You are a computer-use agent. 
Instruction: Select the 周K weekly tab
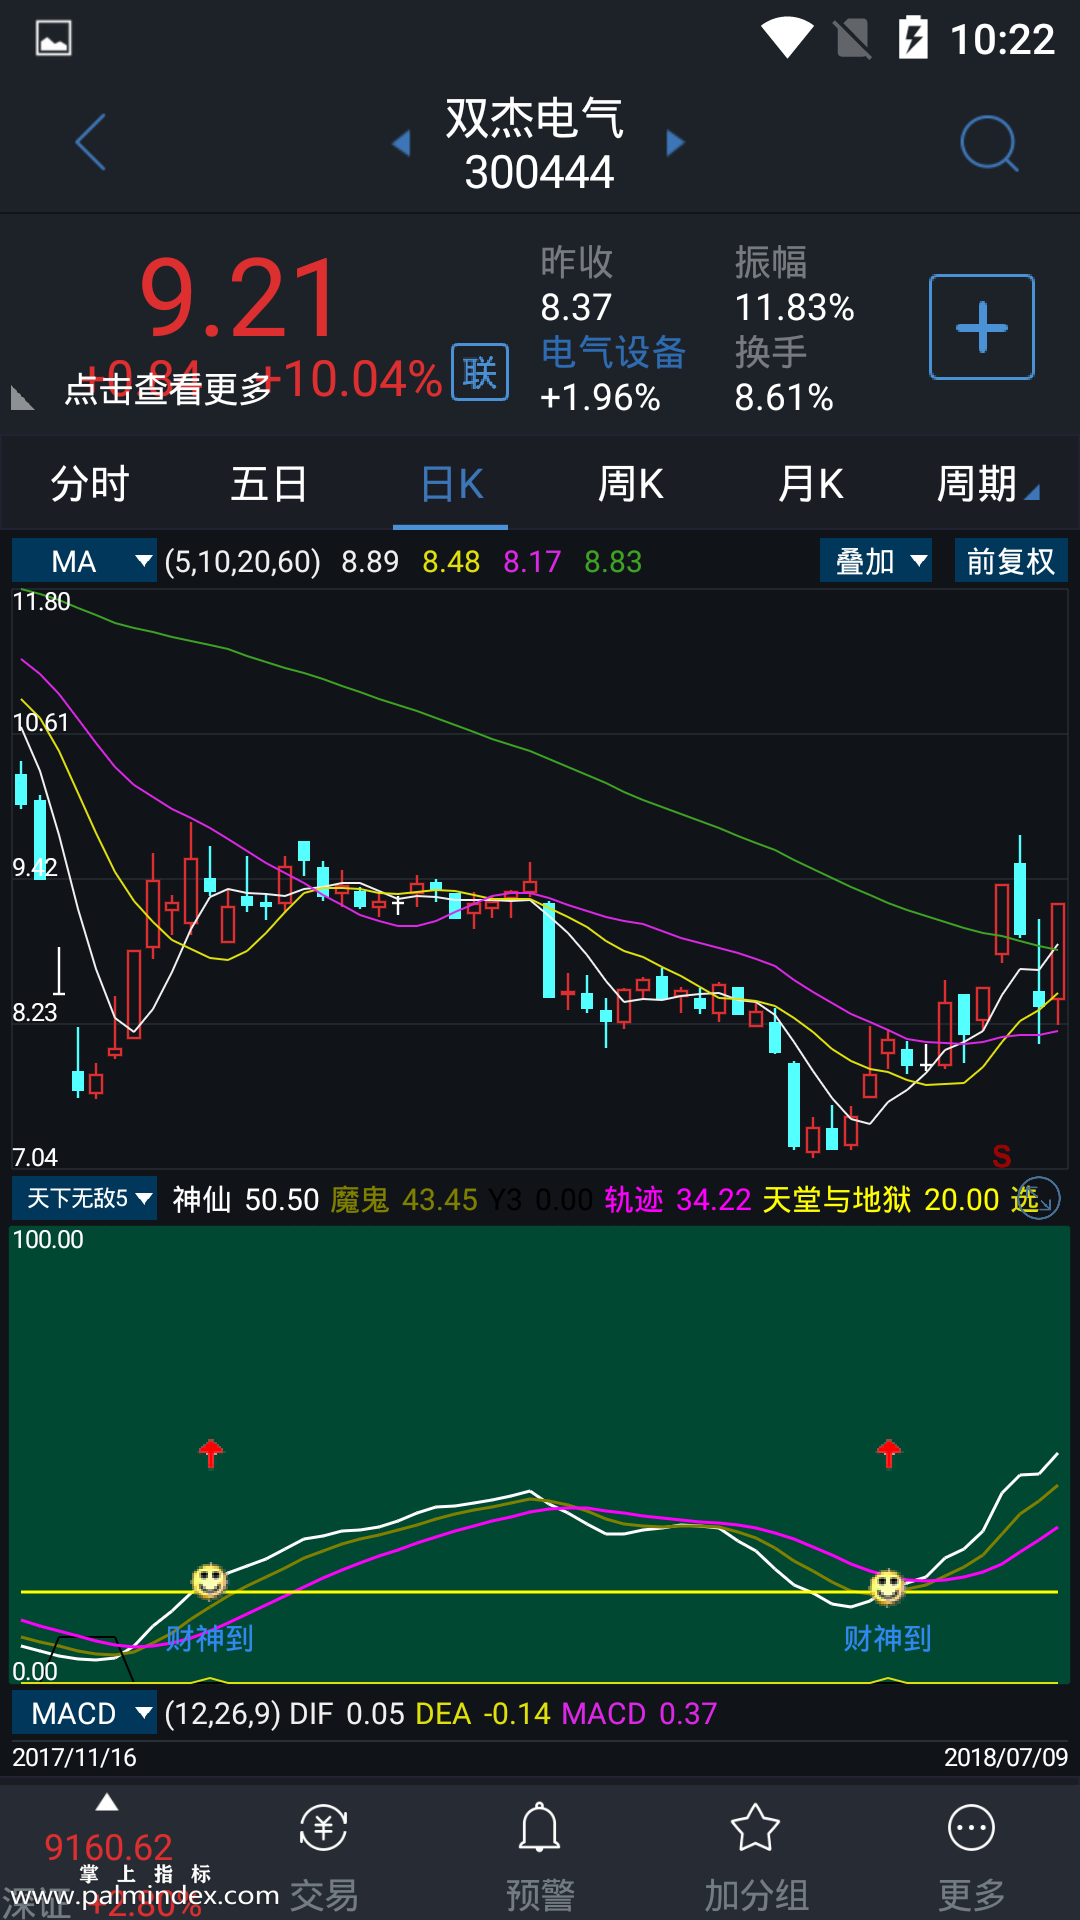(630, 484)
